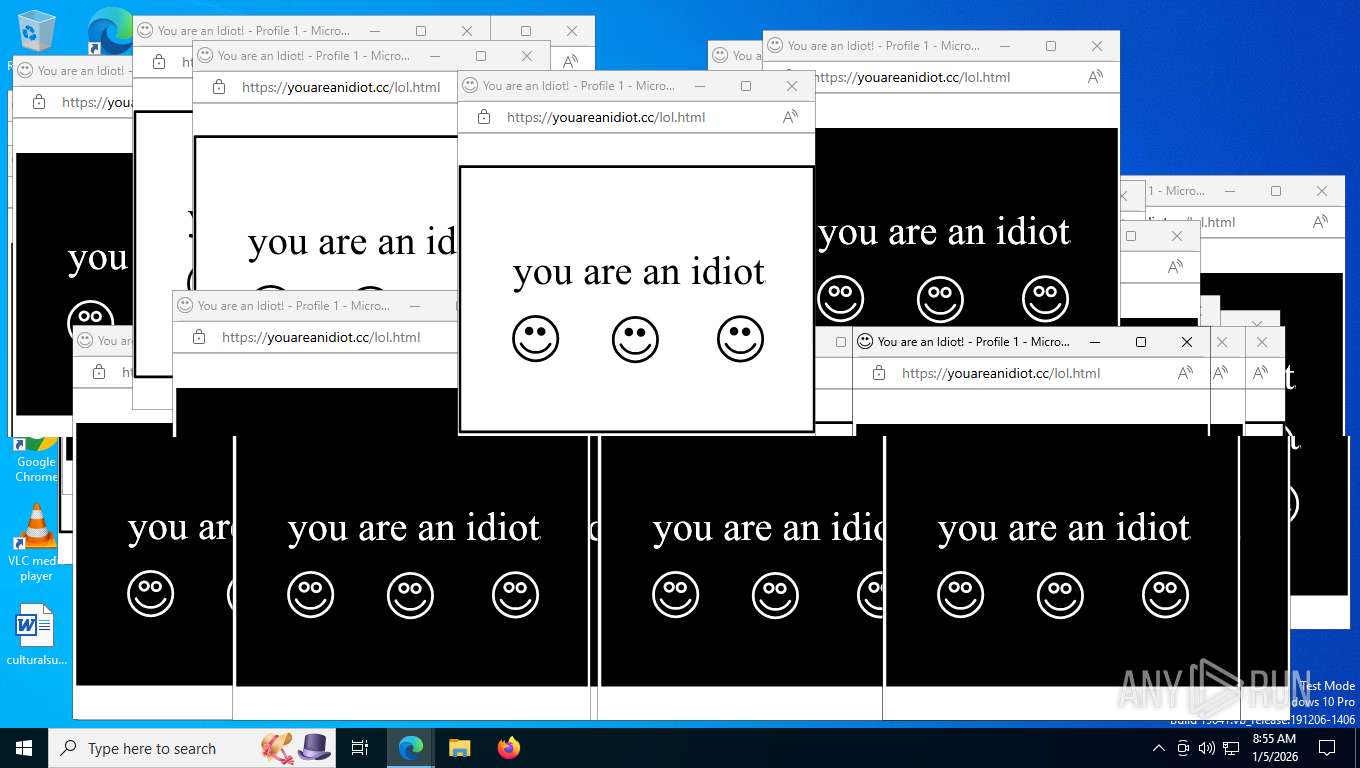The height and width of the screenshot is (768, 1360).
Task: Maximize the far-right popup titled '1 - Micro...'
Action: coord(1276,191)
